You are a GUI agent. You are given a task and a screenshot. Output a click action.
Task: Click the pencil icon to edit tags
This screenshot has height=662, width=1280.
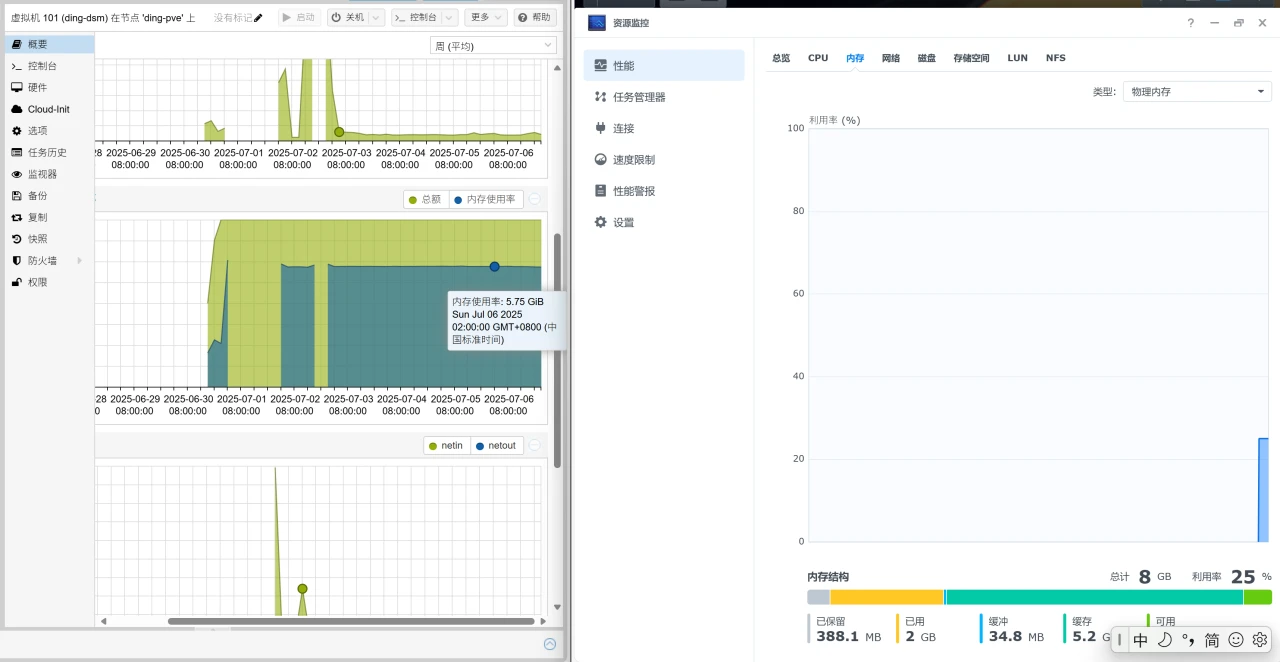click(258, 18)
